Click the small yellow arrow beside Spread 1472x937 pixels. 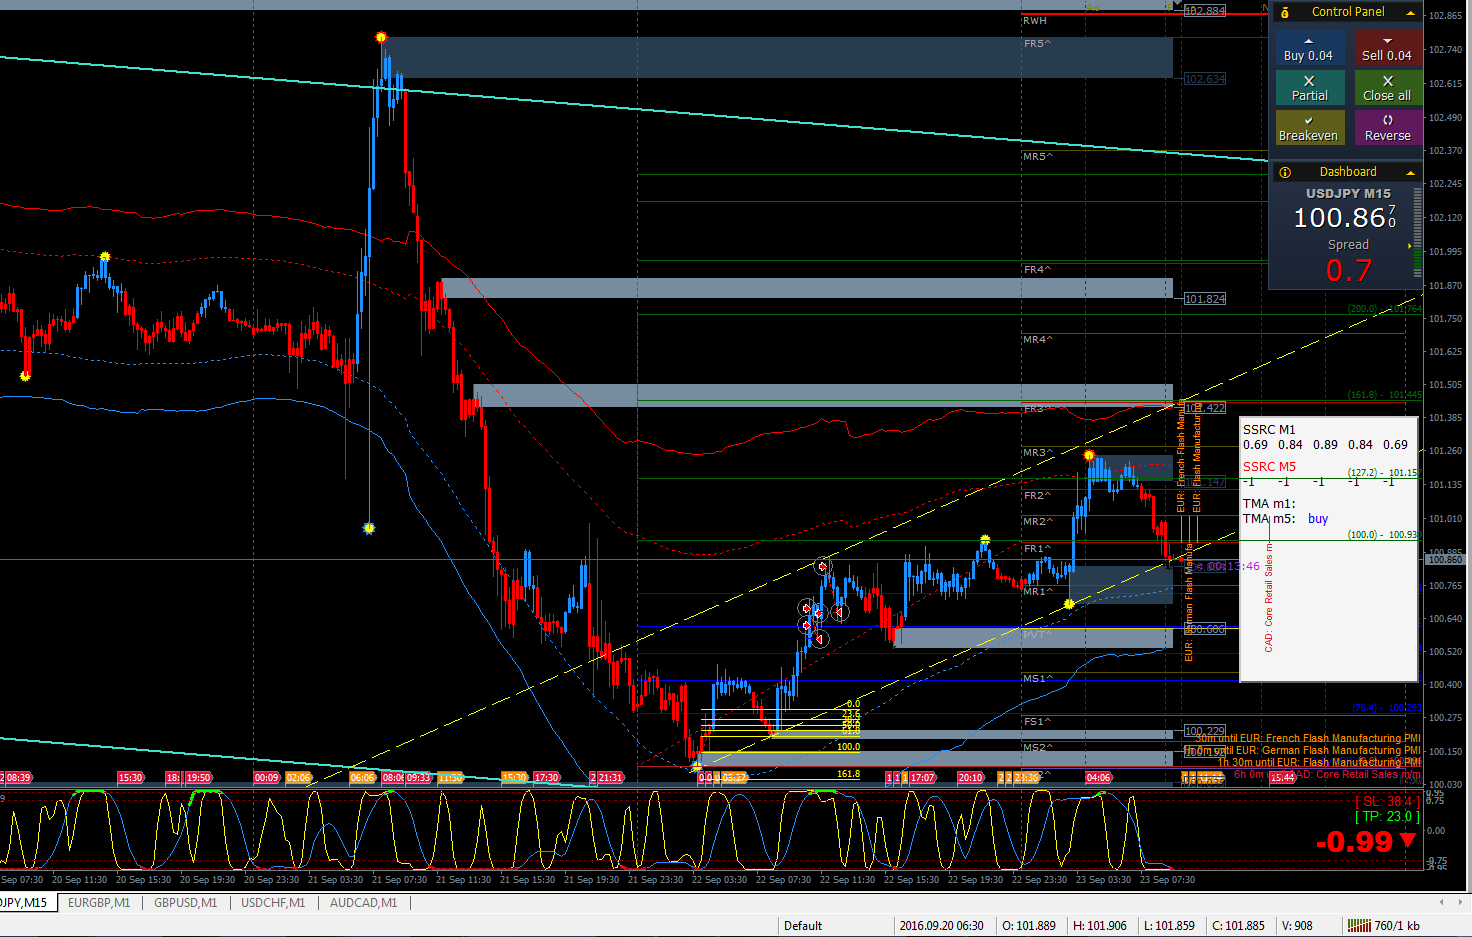[1410, 245]
